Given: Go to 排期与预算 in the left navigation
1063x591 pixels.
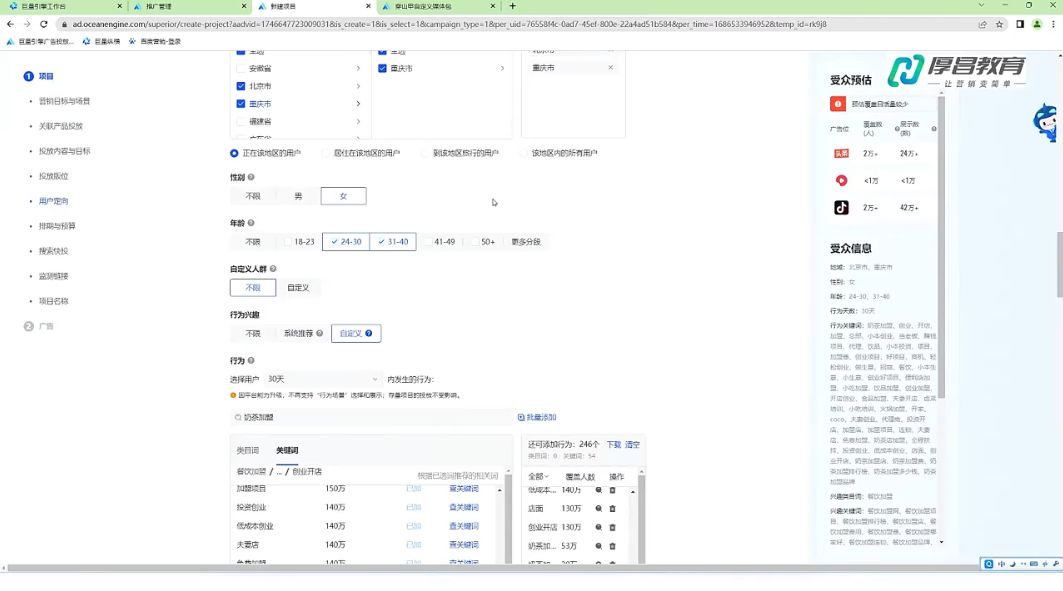Looking at the screenshot, I should [x=57, y=226].
